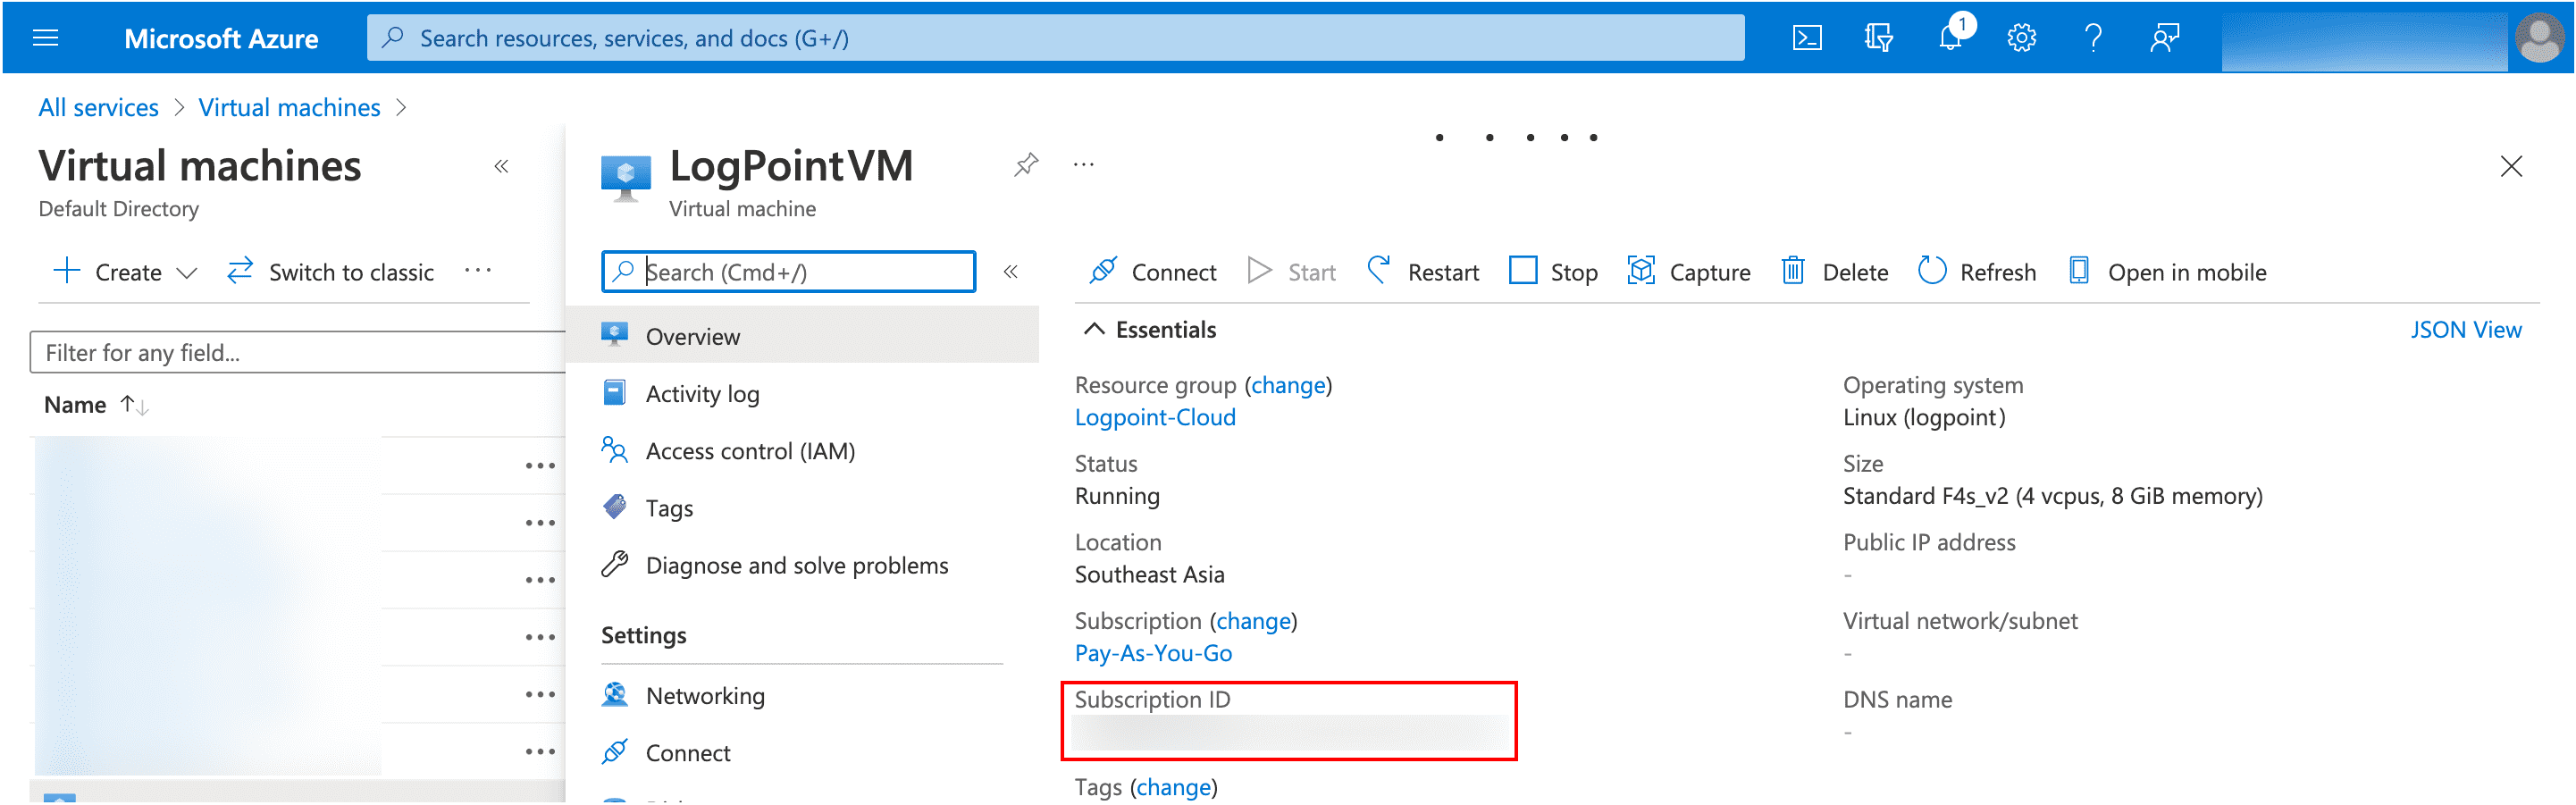This screenshot has width=2576, height=805.
Task: Toggle the Name column sort order
Action: 134,404
